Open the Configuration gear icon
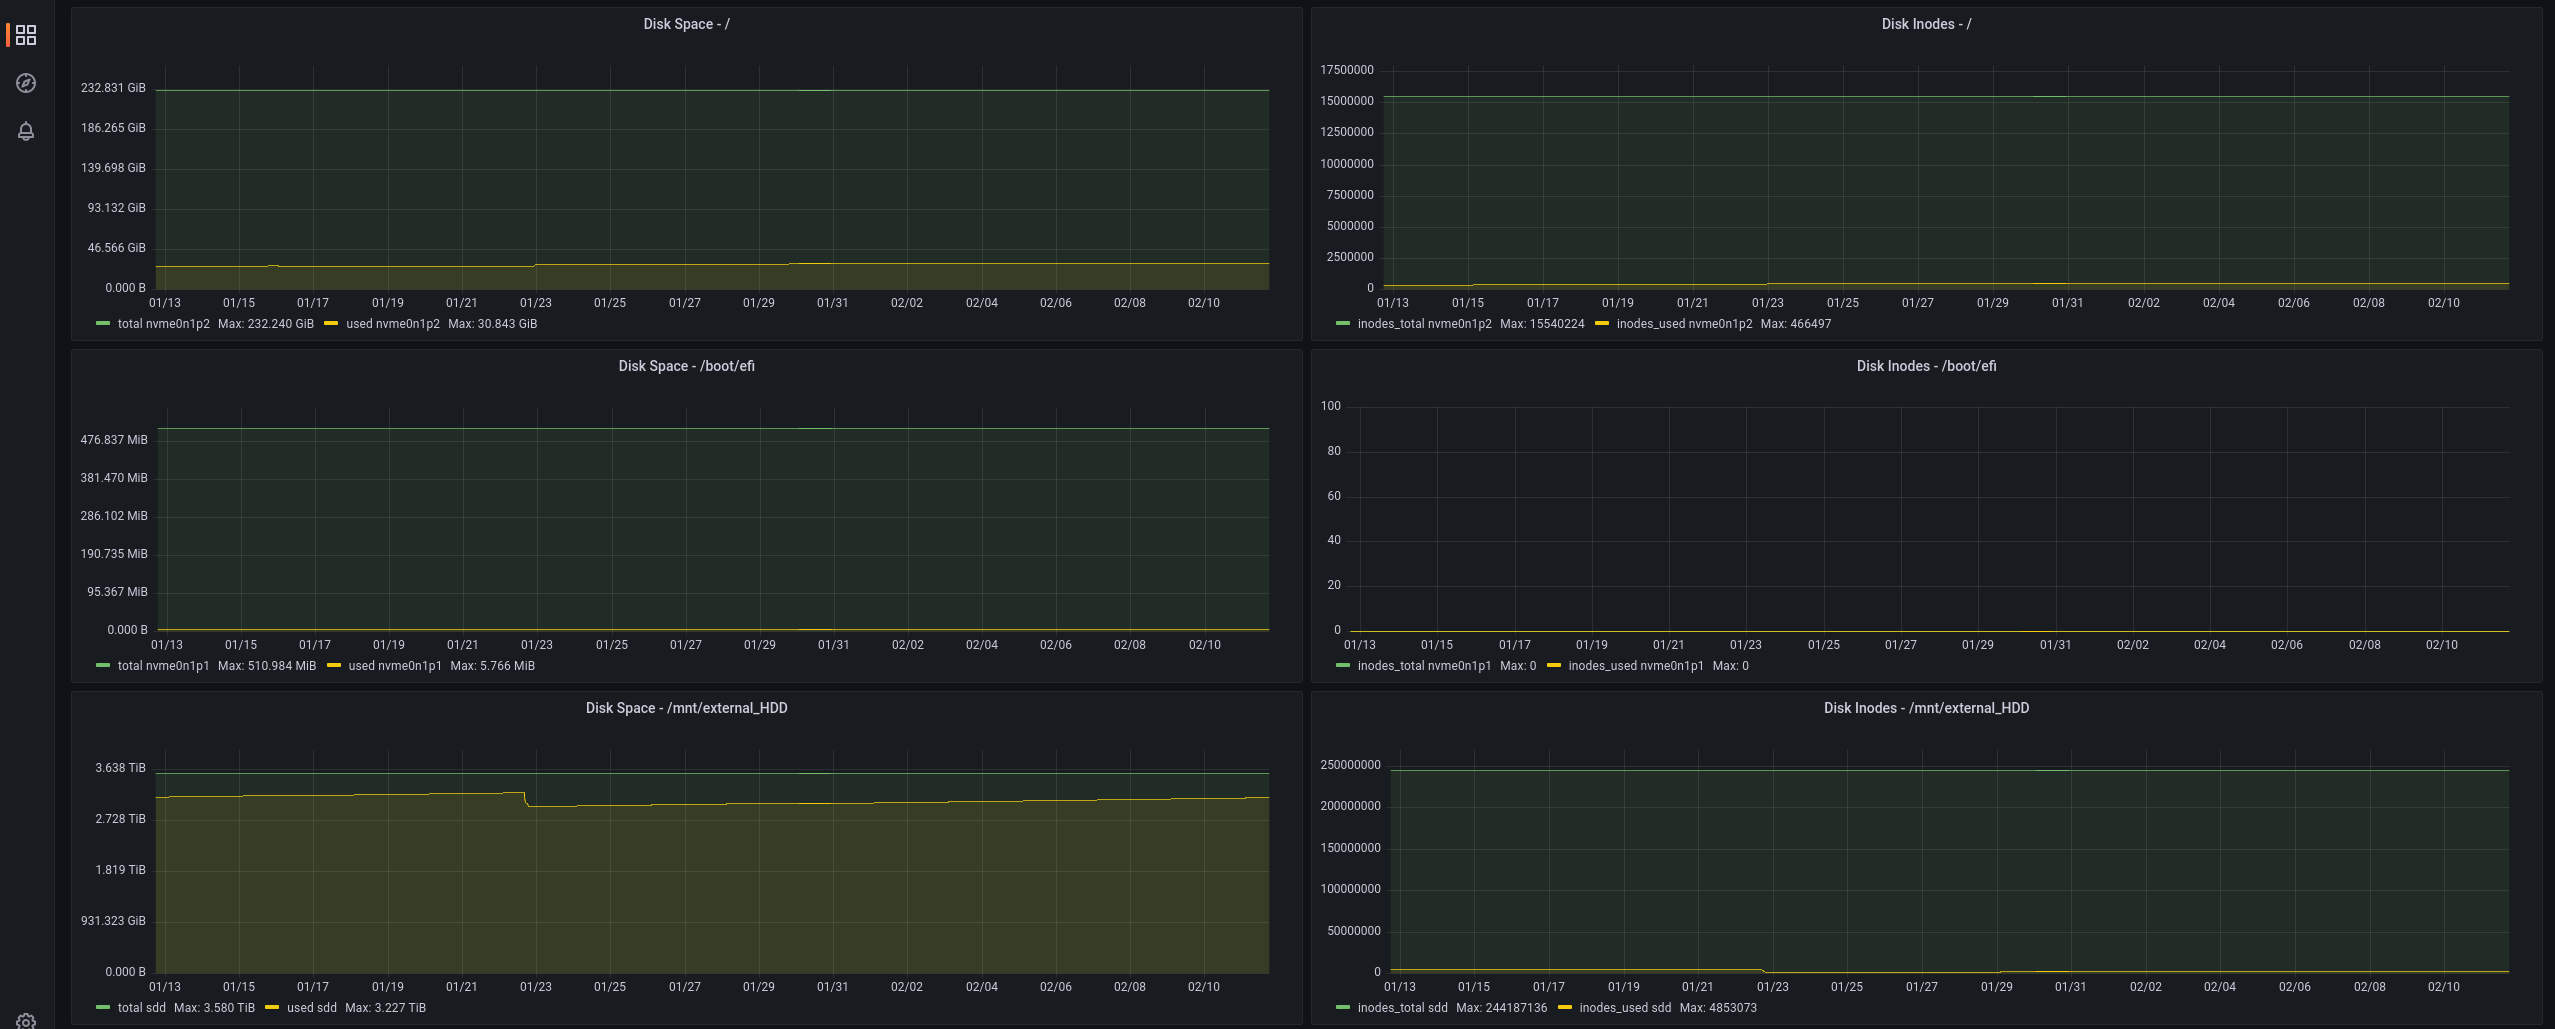This screenshot has width=2555, height=1029. [26, 1021]
